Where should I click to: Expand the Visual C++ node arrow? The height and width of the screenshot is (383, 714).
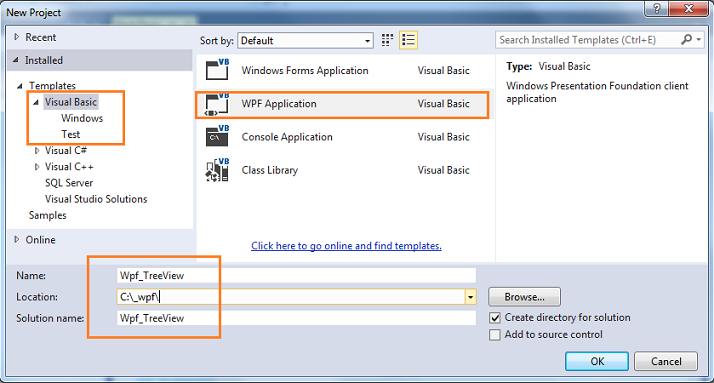[x=37, y=167]
